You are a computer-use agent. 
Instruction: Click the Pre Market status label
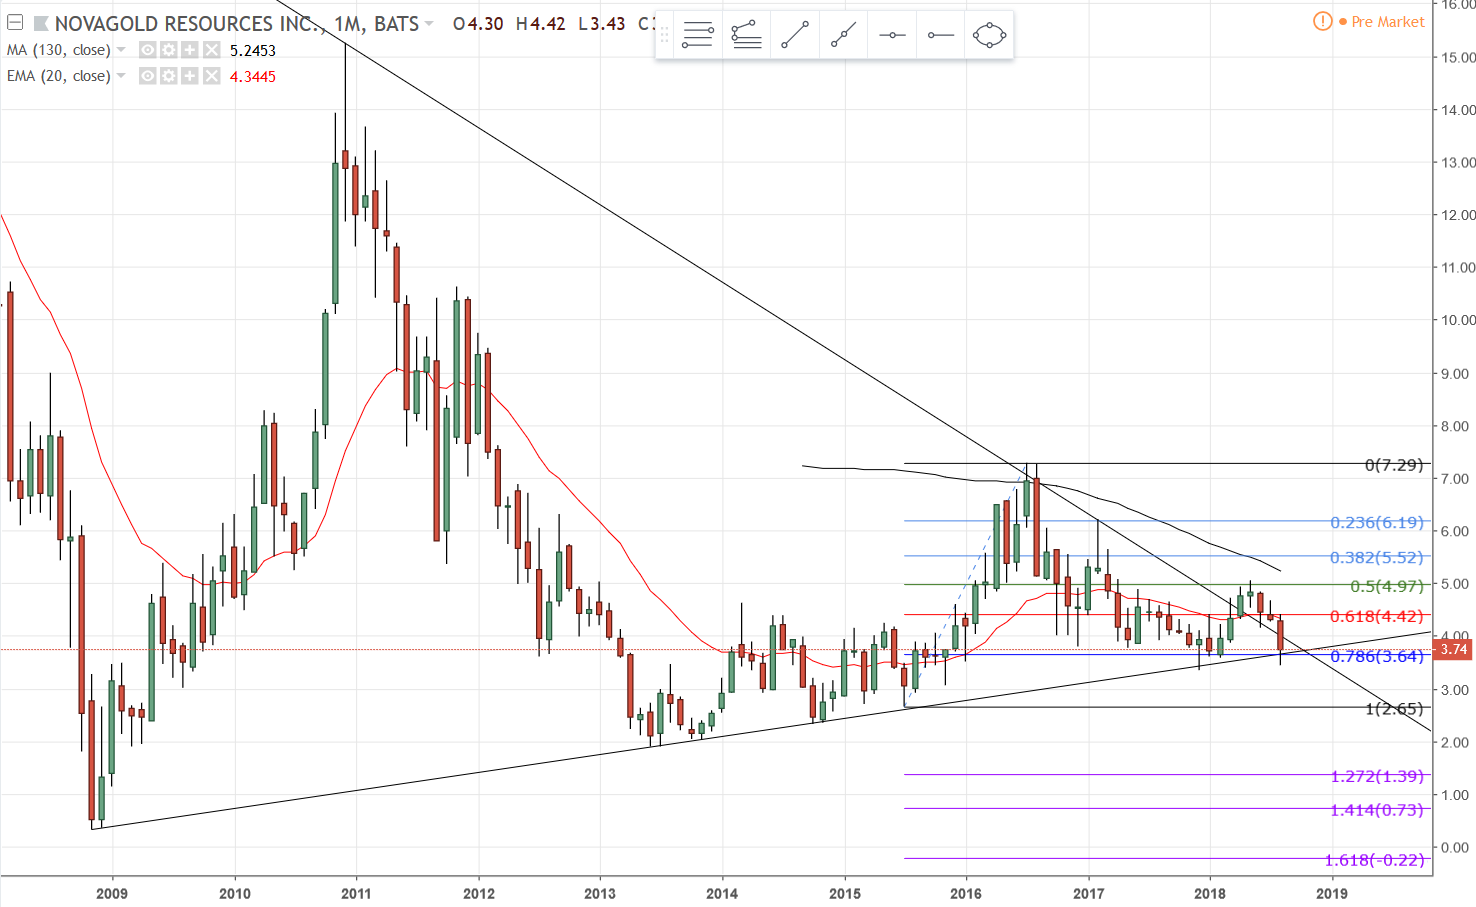point(1387,22)
